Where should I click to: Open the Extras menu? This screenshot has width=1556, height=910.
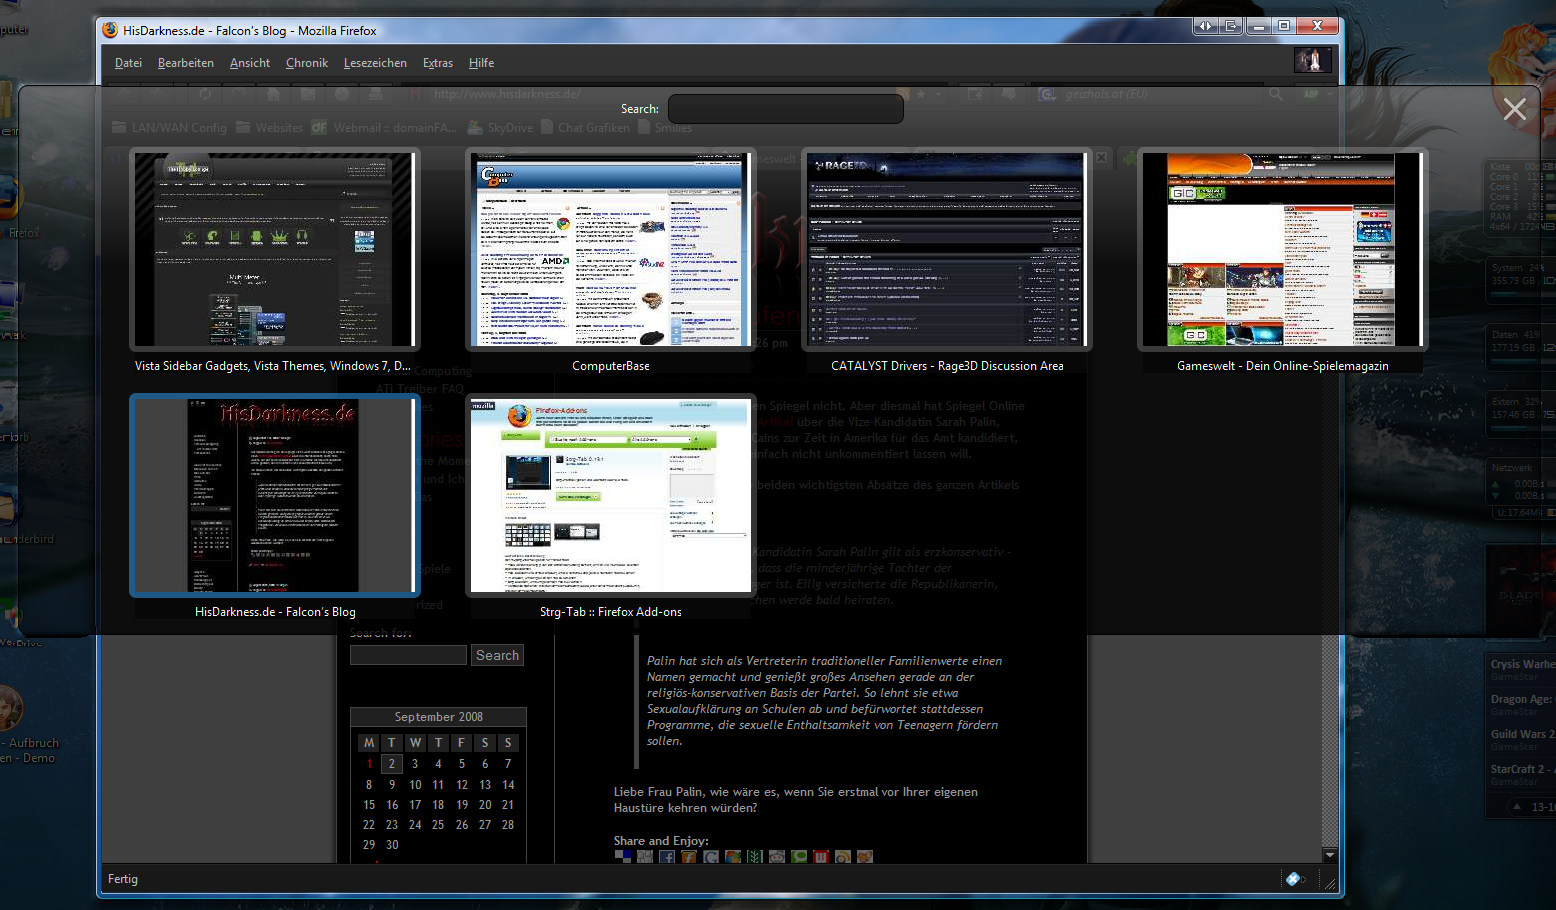[438, 63]
